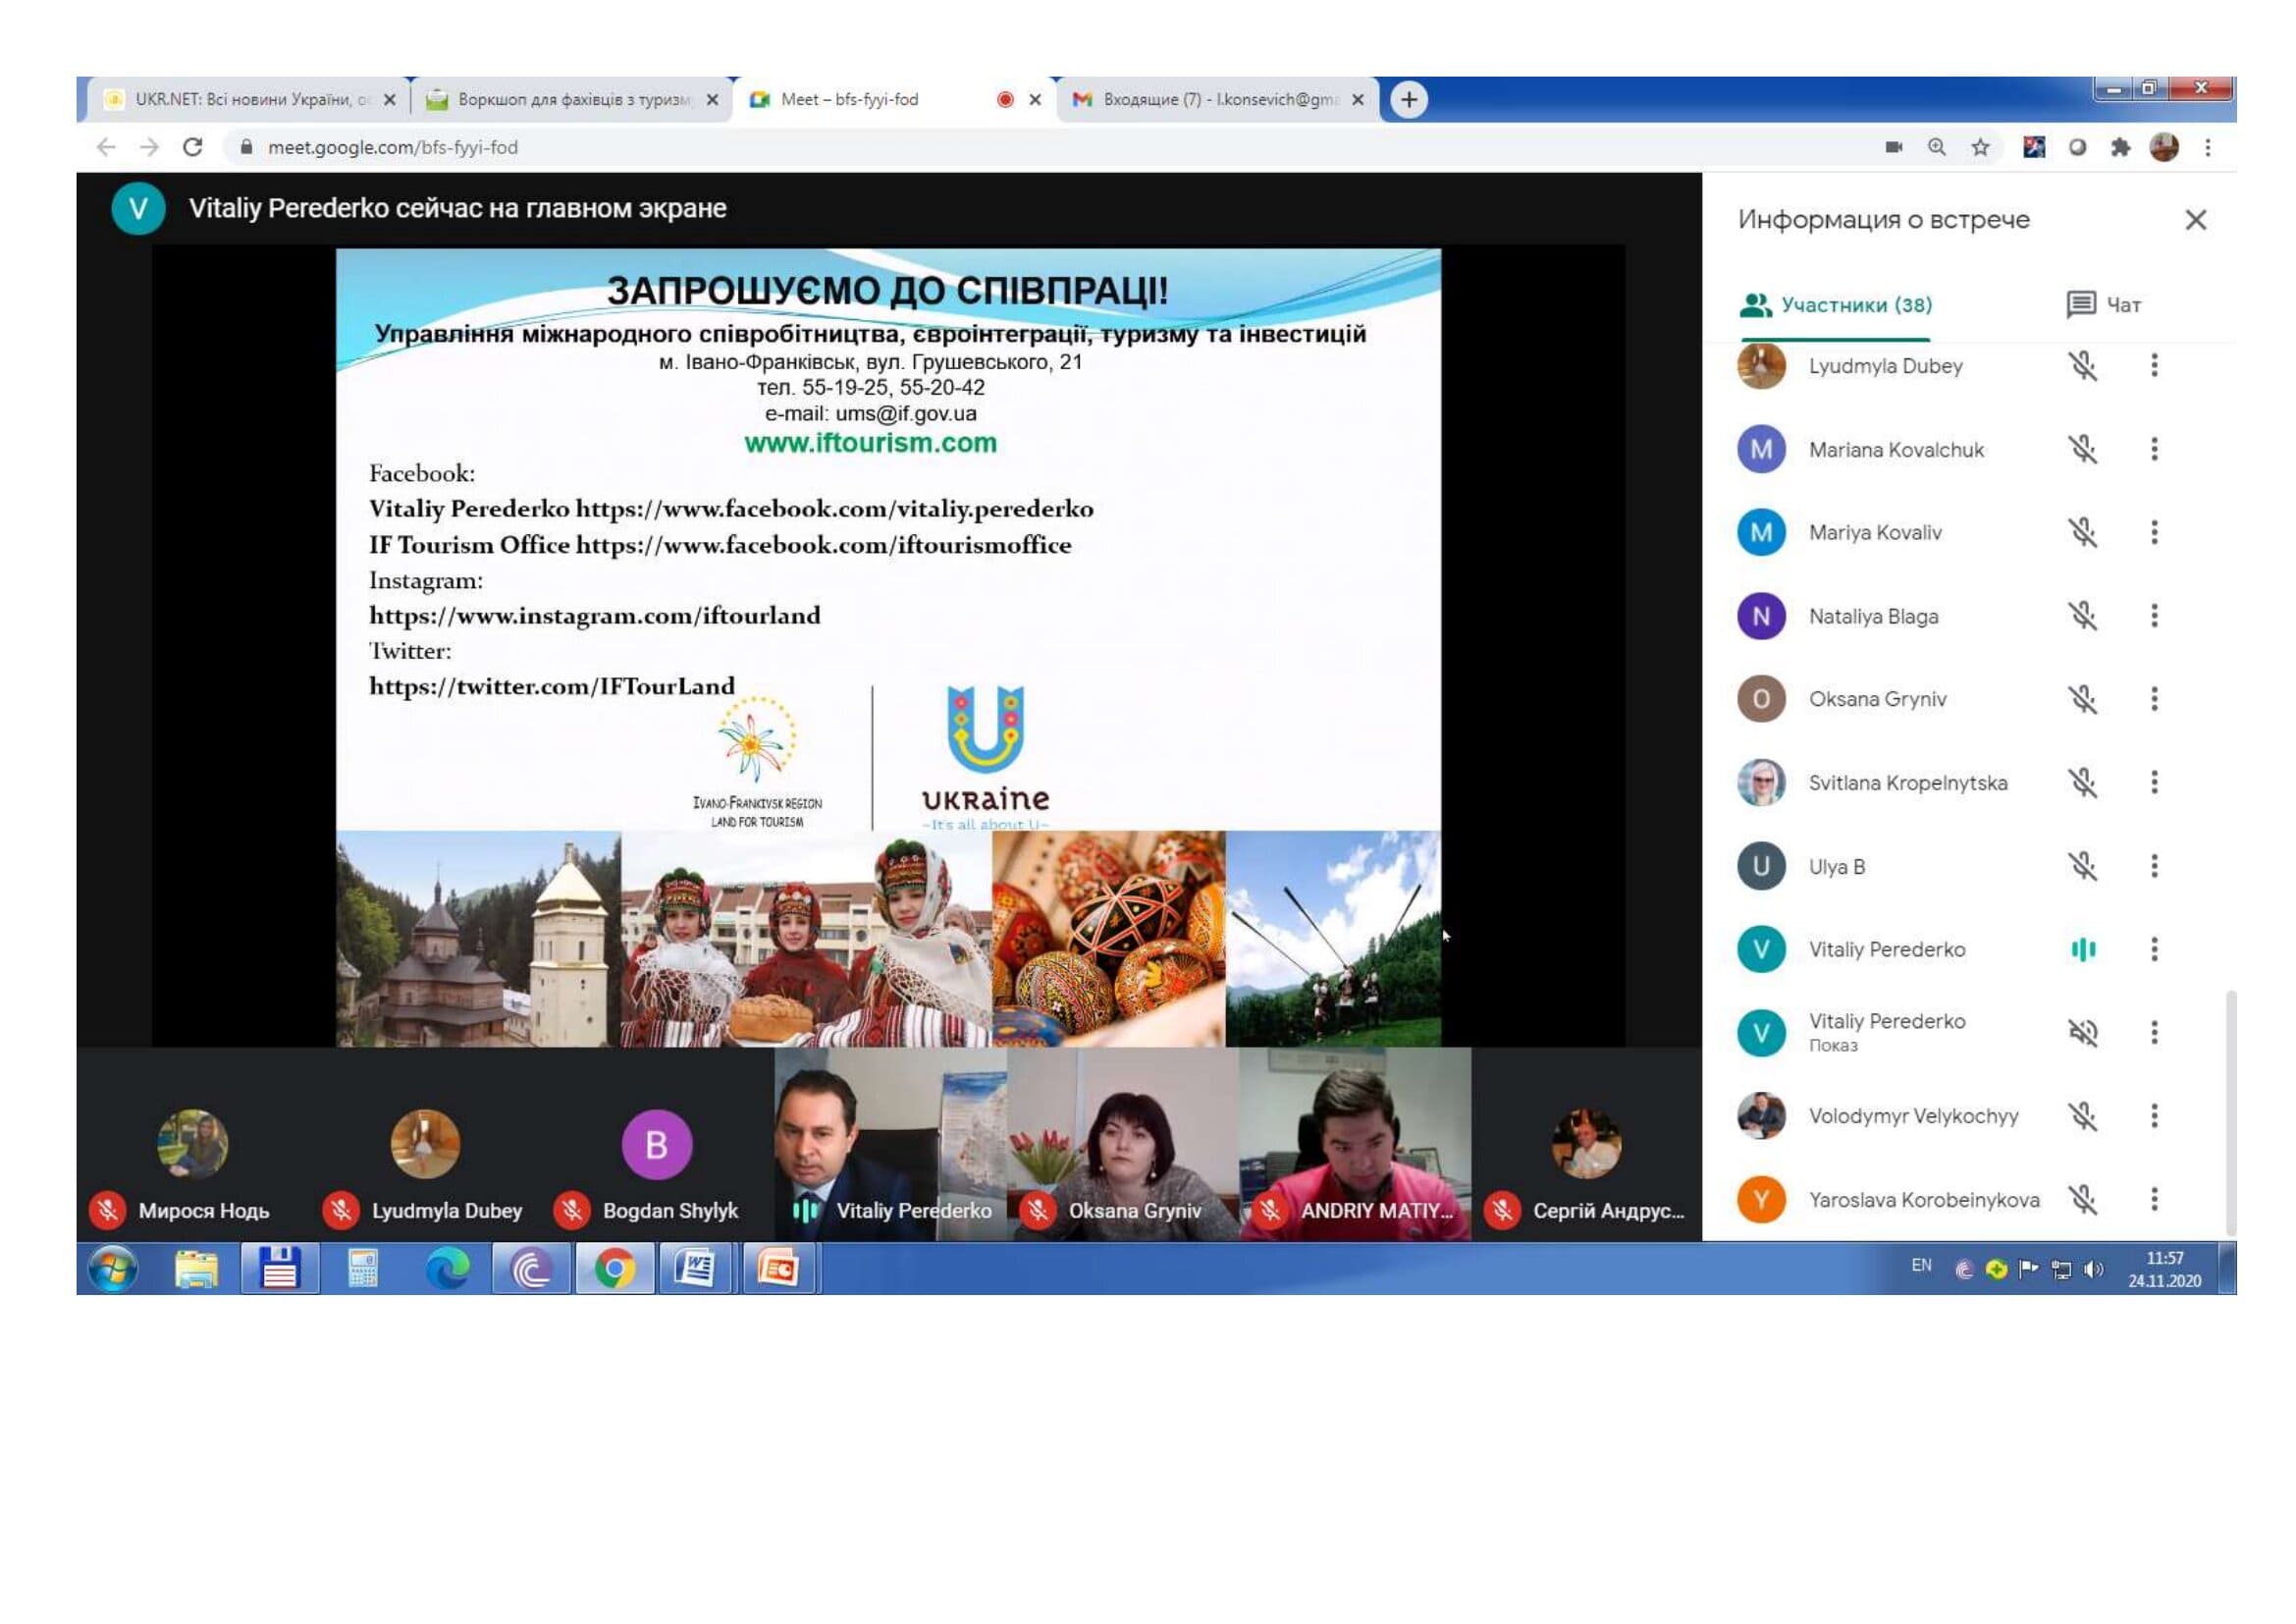Click the participants list scrollbar

pyautogui.click(x=2230, y=1110)
